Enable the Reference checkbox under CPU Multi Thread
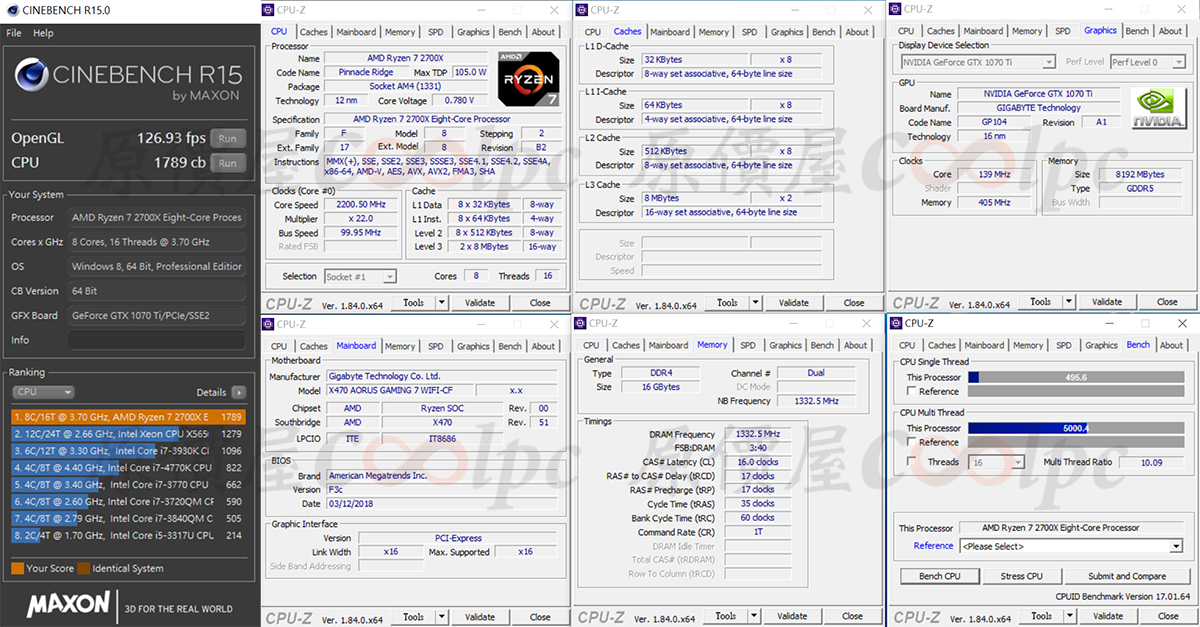 click(911, 442)
